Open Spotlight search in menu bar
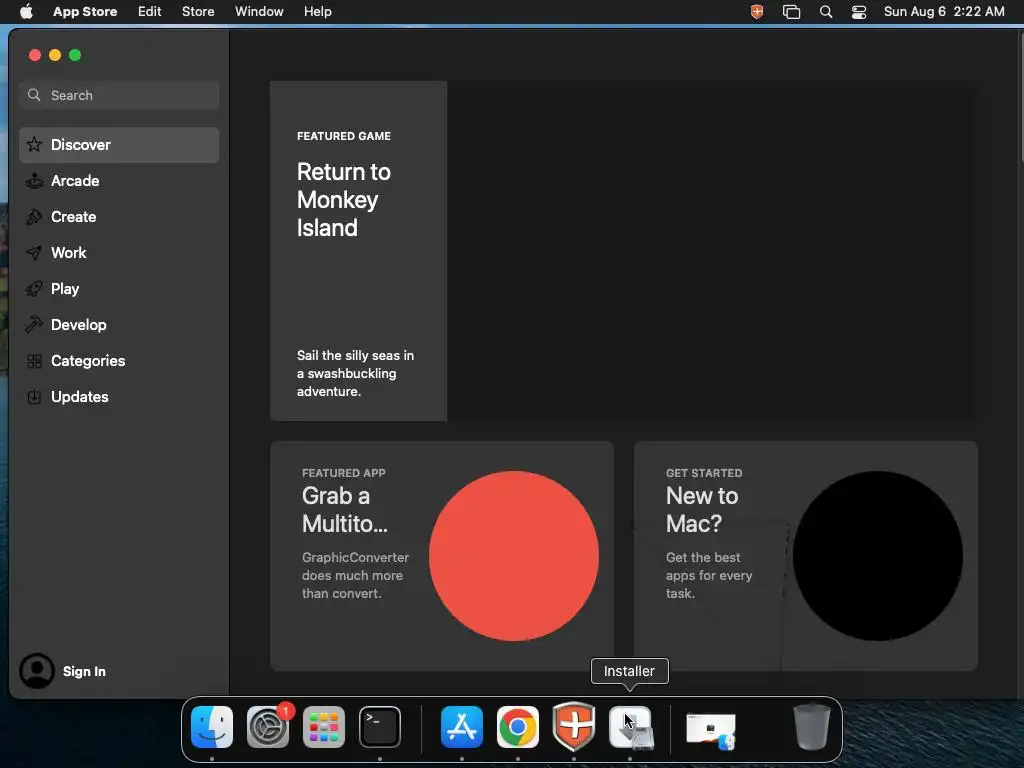Image resolution: width=1024 pixels, height=768 pixels. click(x=825, y=12)
